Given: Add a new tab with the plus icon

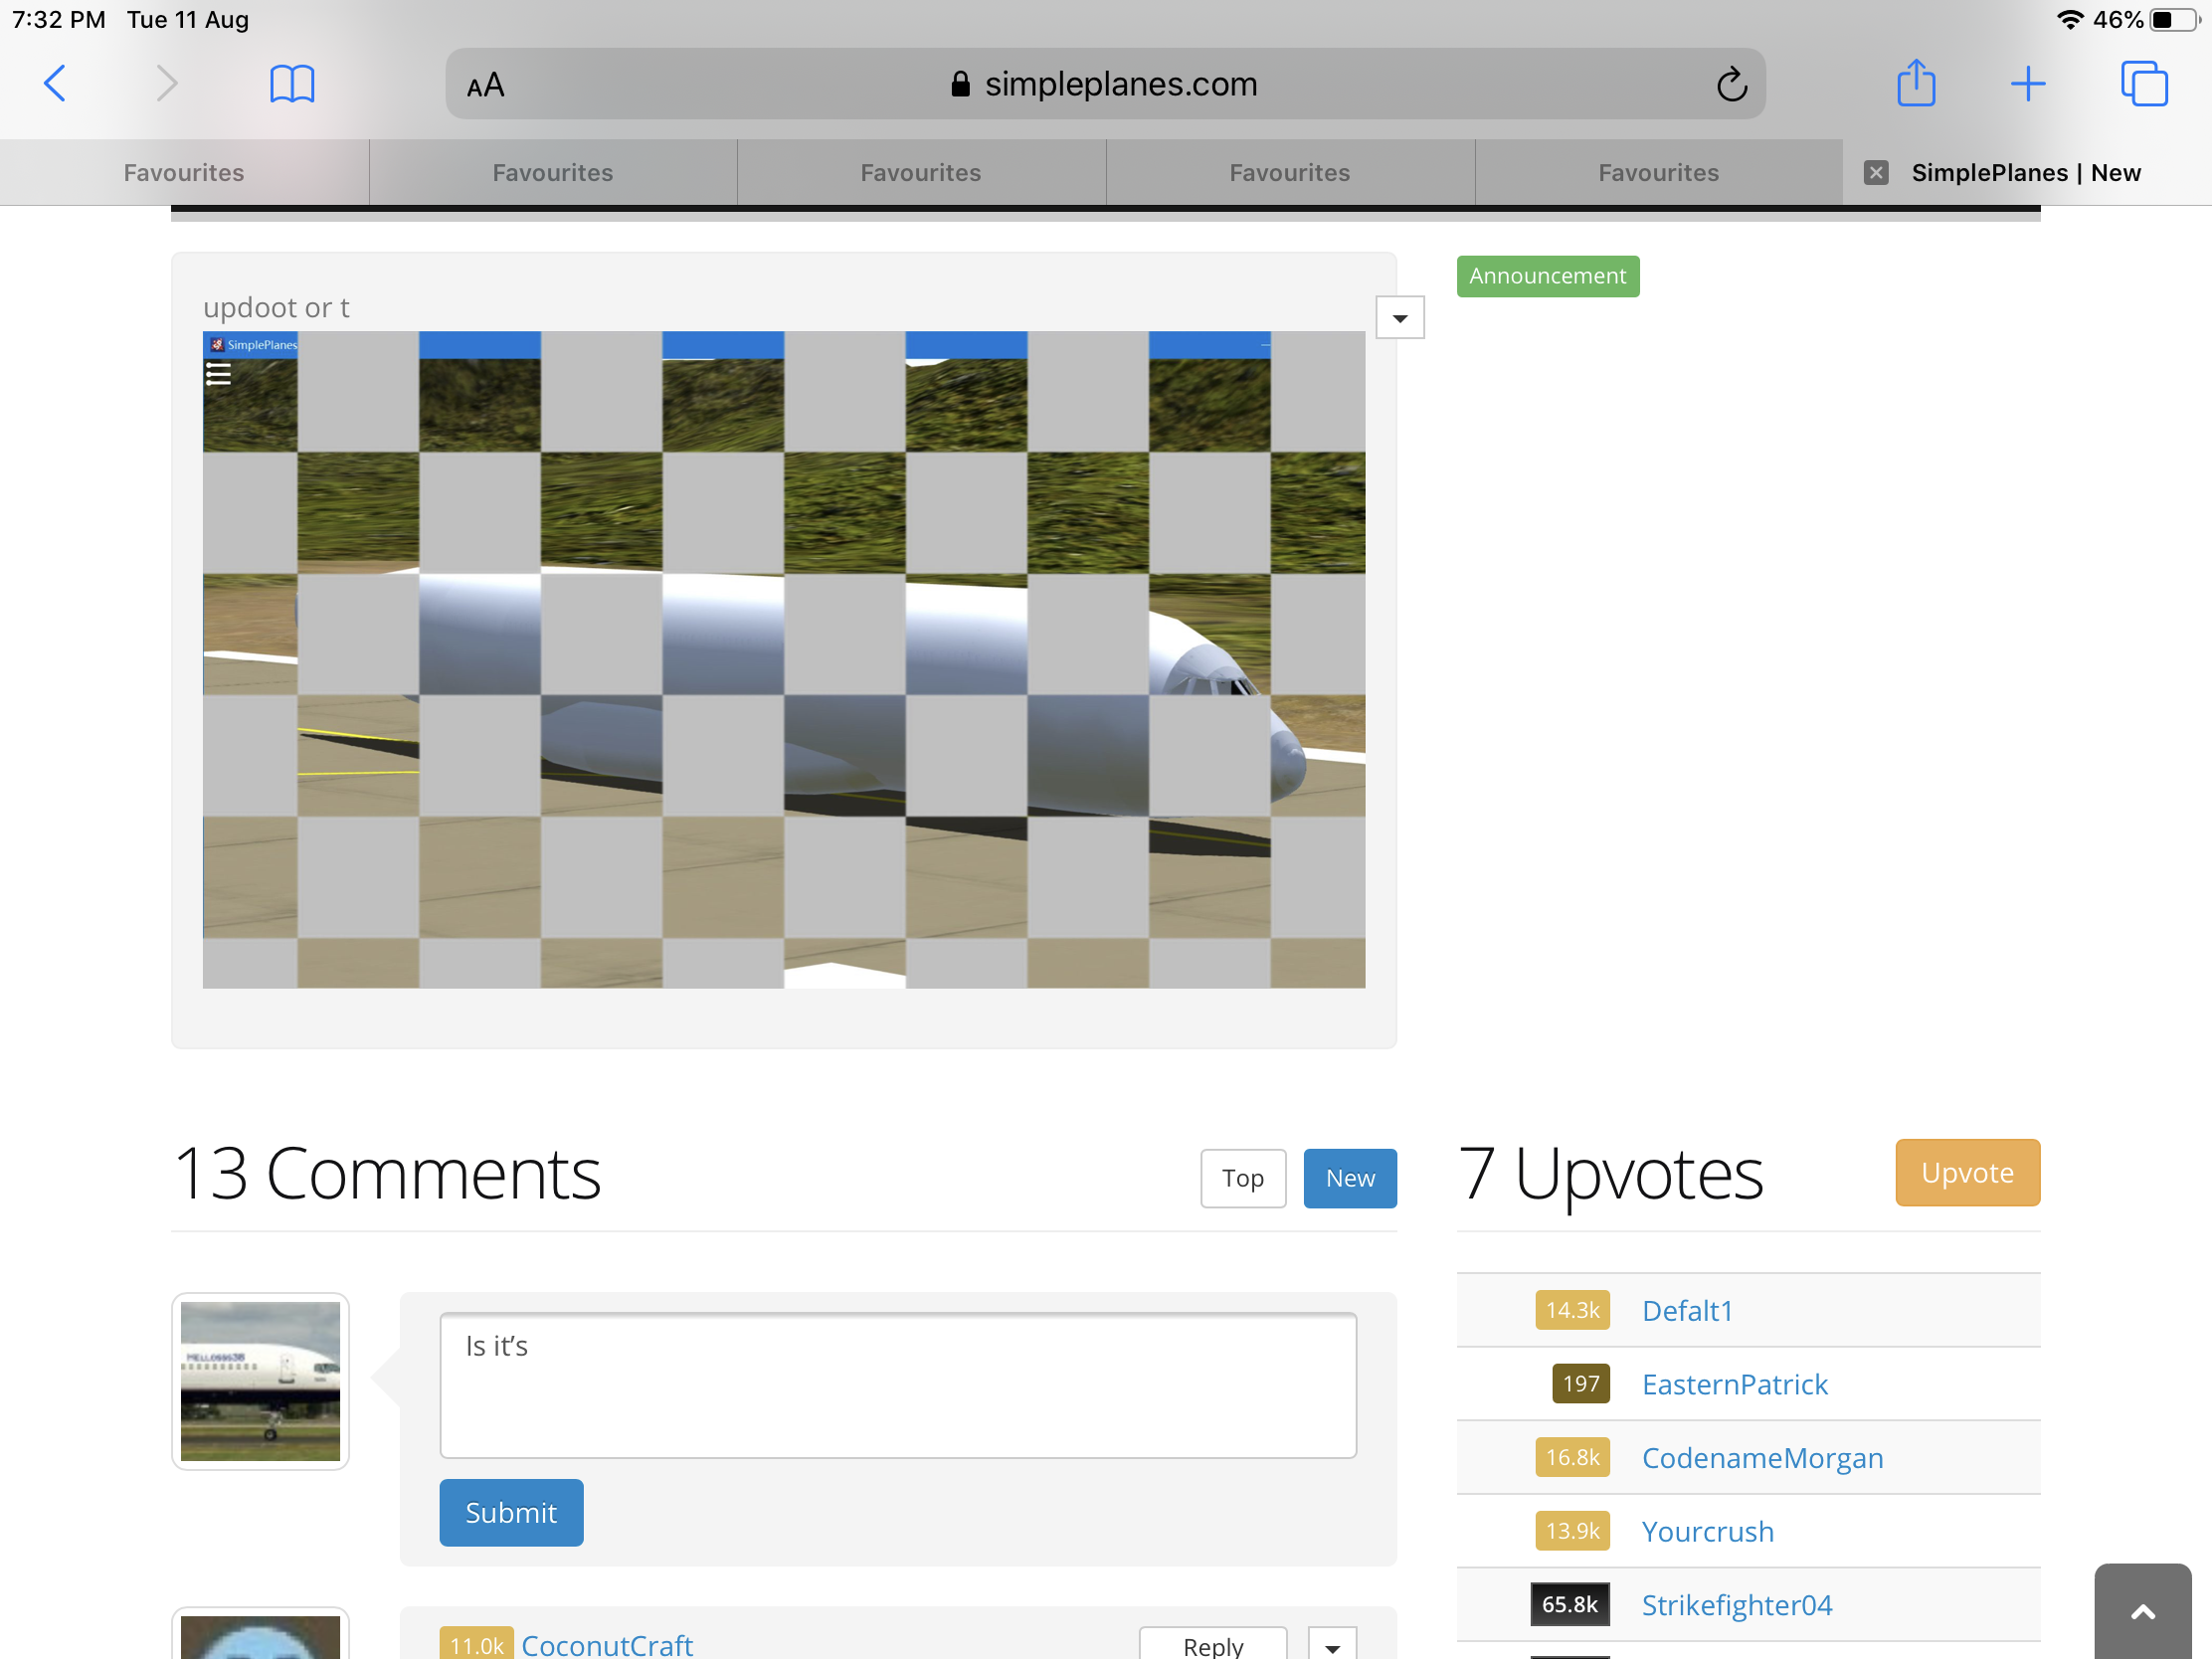Looking at the screenshot, I should [x=2027, y=83].
